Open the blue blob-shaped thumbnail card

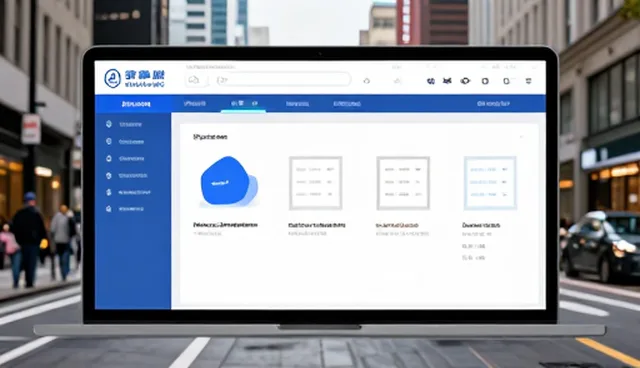coord(229,181)
